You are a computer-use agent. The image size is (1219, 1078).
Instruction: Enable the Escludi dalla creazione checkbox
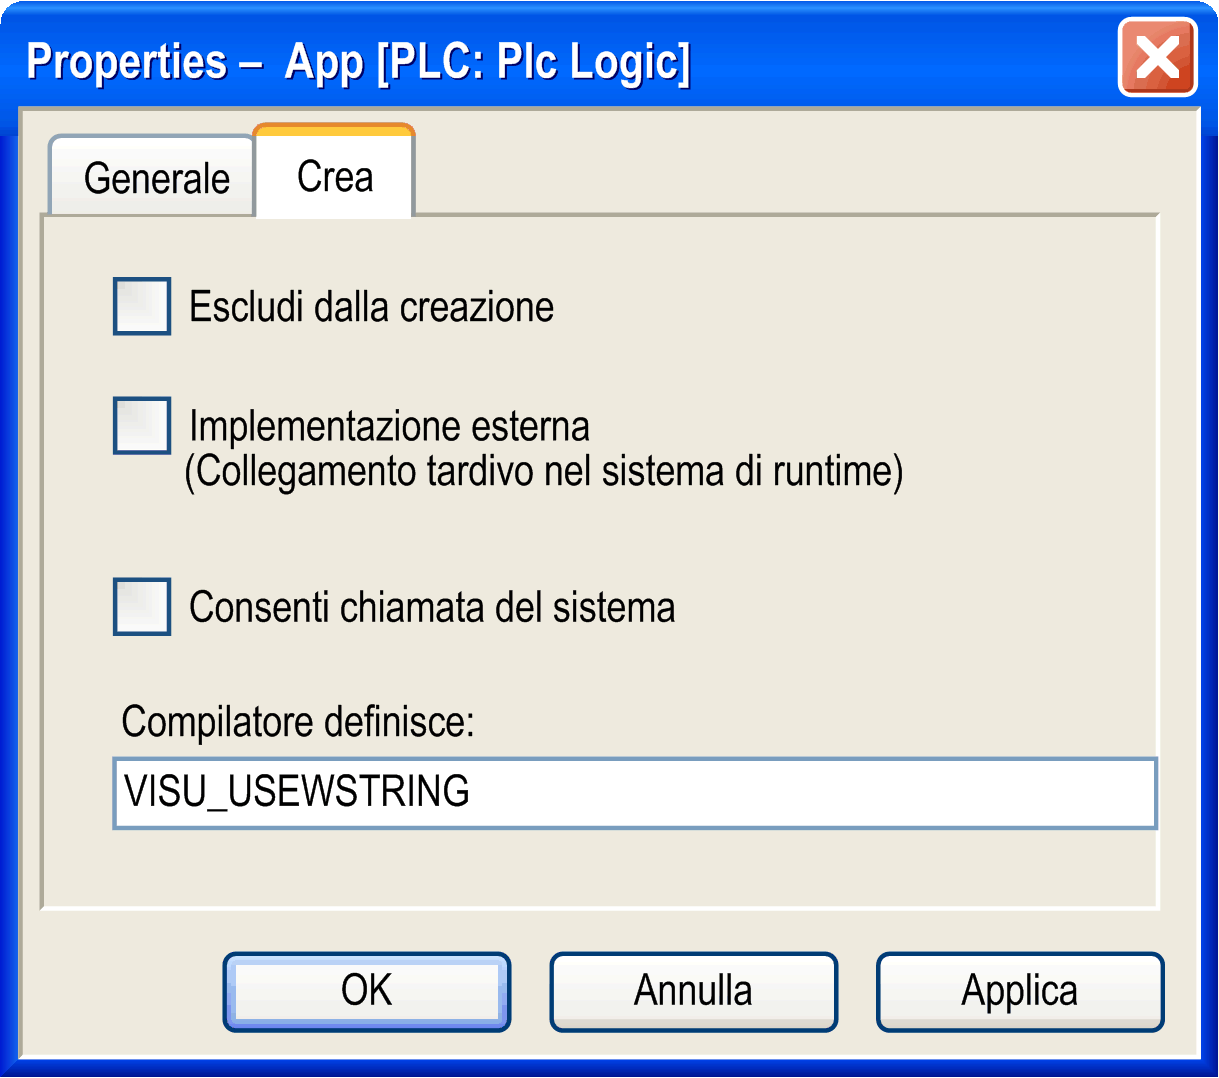pos(142,306)
